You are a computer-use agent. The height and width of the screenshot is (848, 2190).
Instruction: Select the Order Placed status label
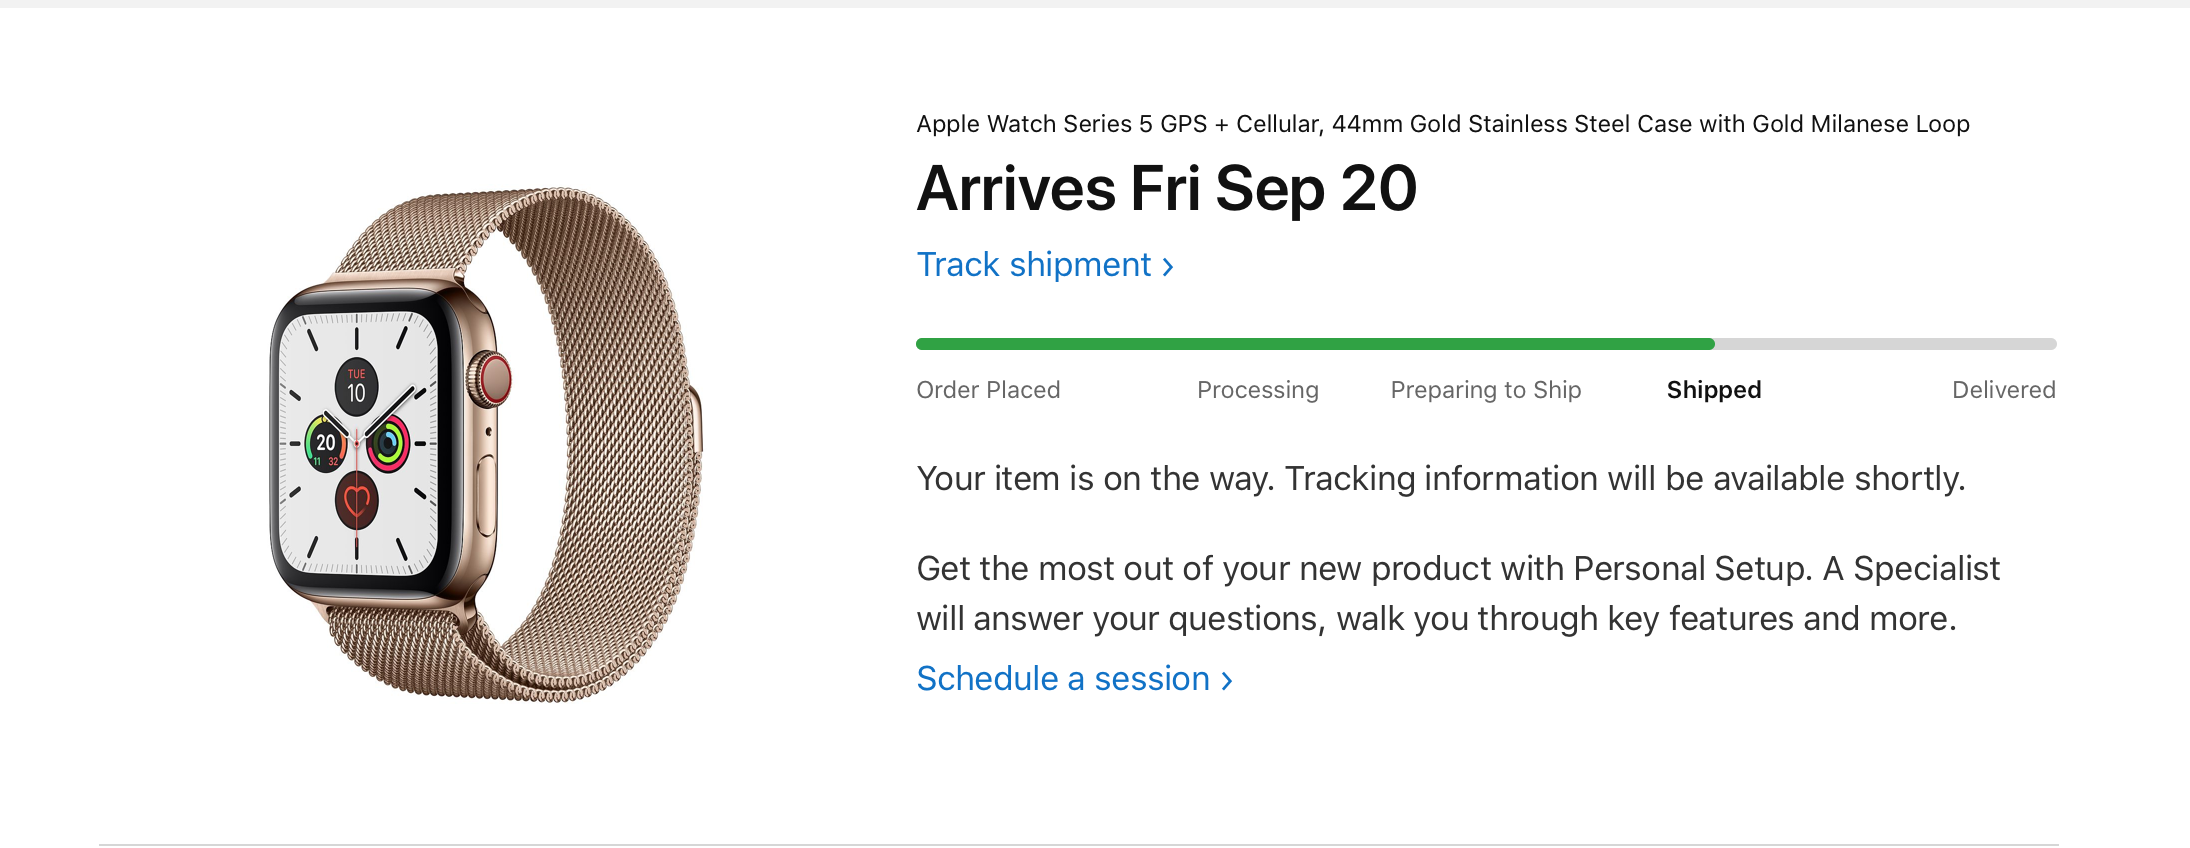click(x=988, y=390)
